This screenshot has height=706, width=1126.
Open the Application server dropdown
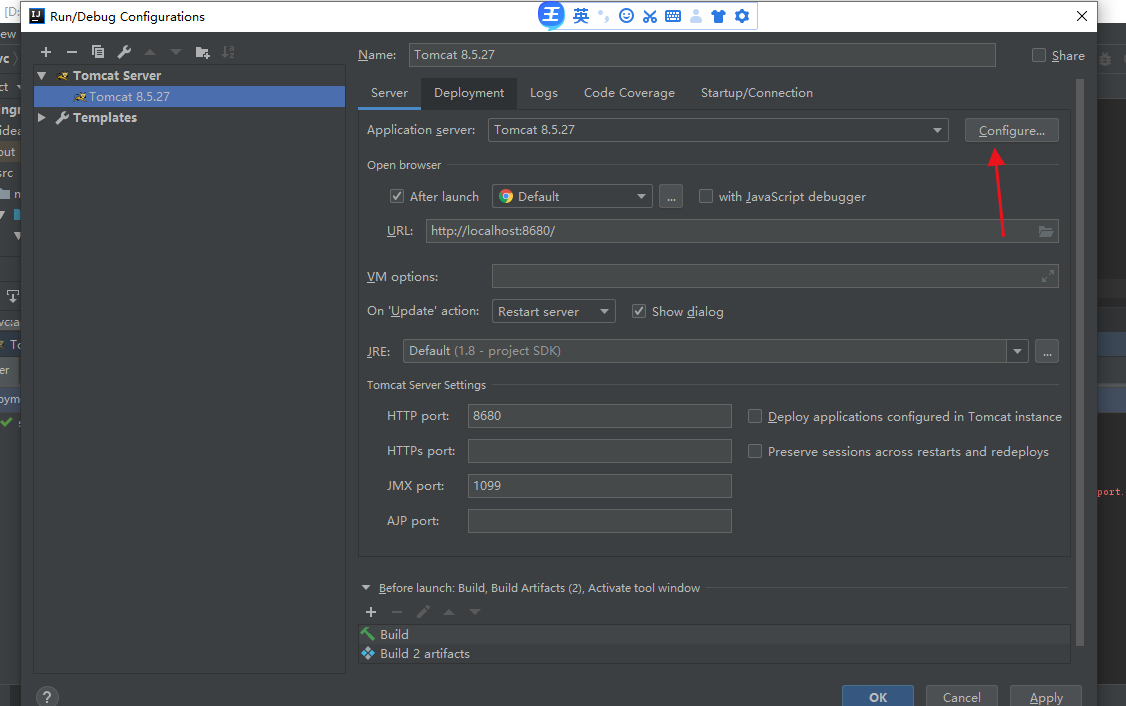[718, 130]
